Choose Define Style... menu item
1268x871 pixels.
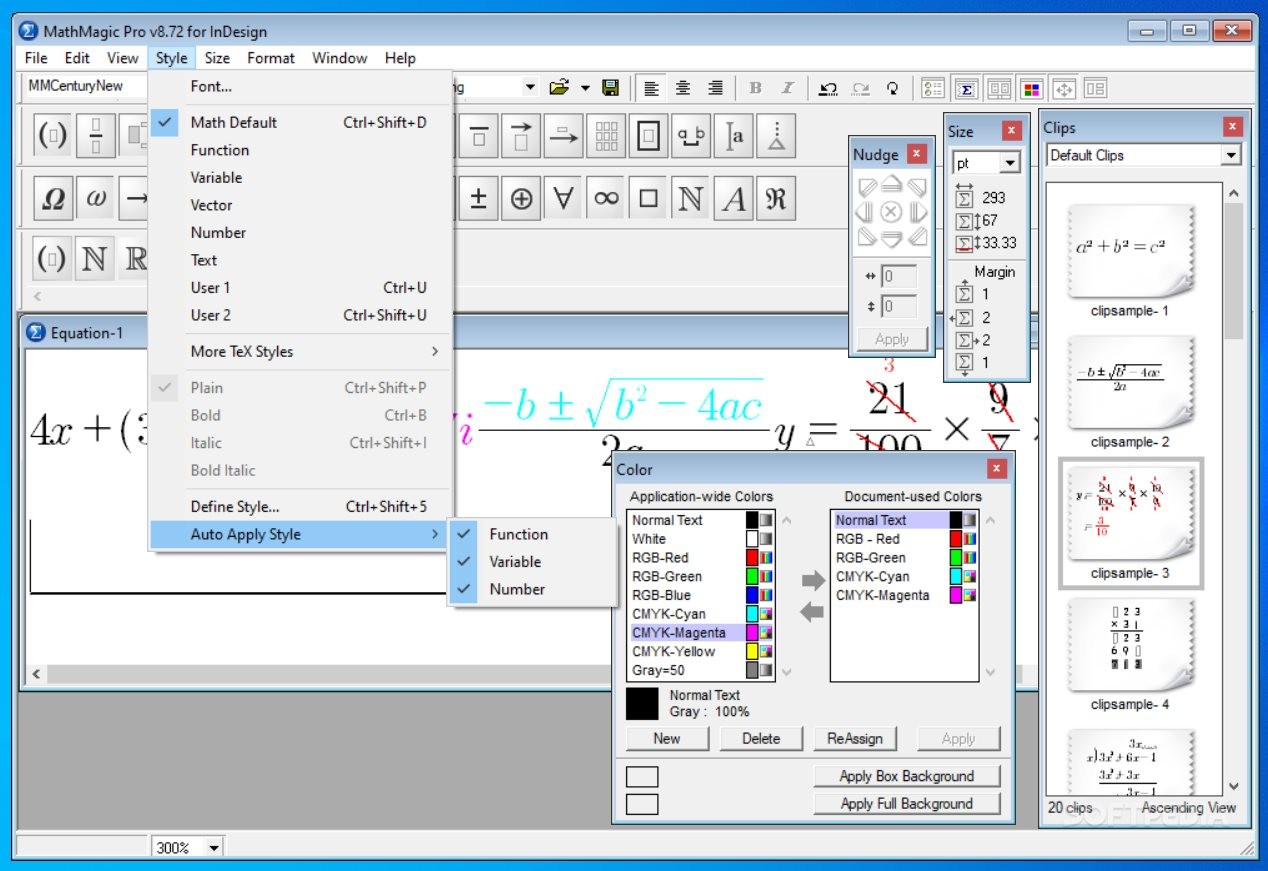tap(301, 506)
